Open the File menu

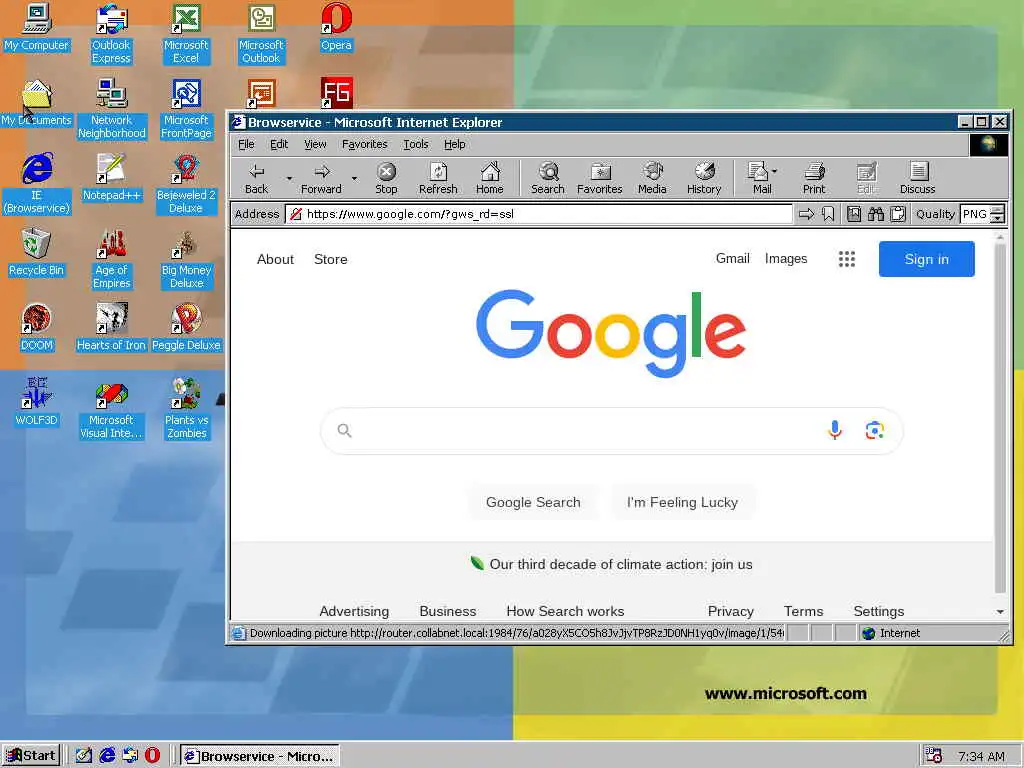[246, 144]
